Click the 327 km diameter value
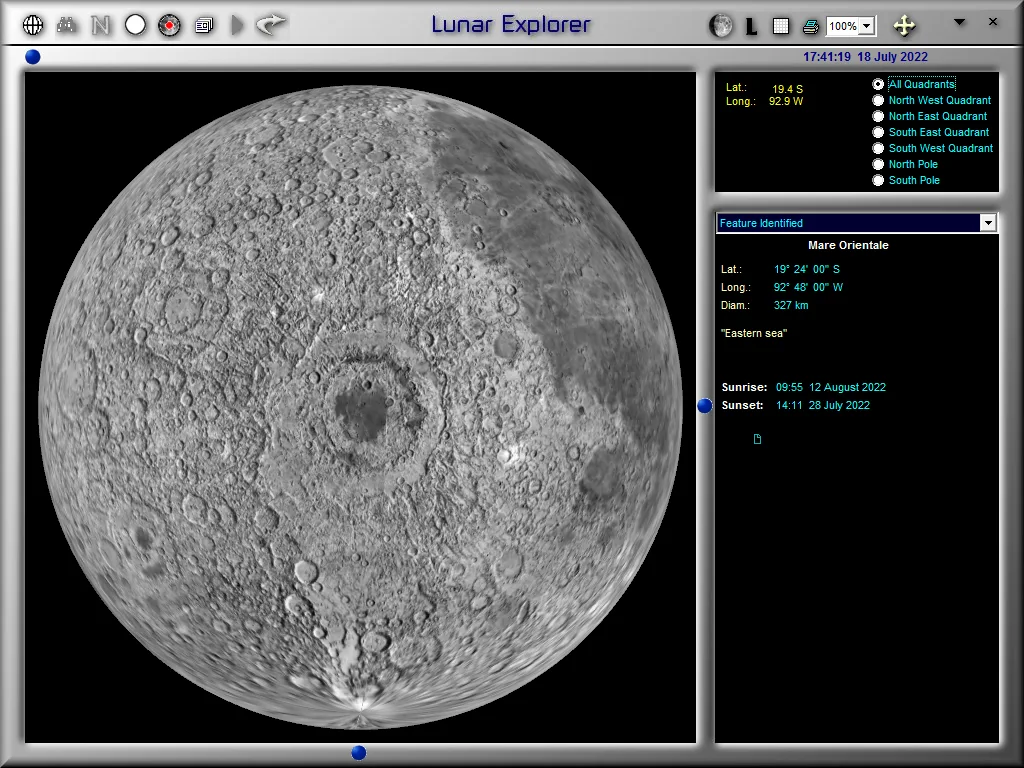Viewport: 1024px width, 768px height. (791, 305)
